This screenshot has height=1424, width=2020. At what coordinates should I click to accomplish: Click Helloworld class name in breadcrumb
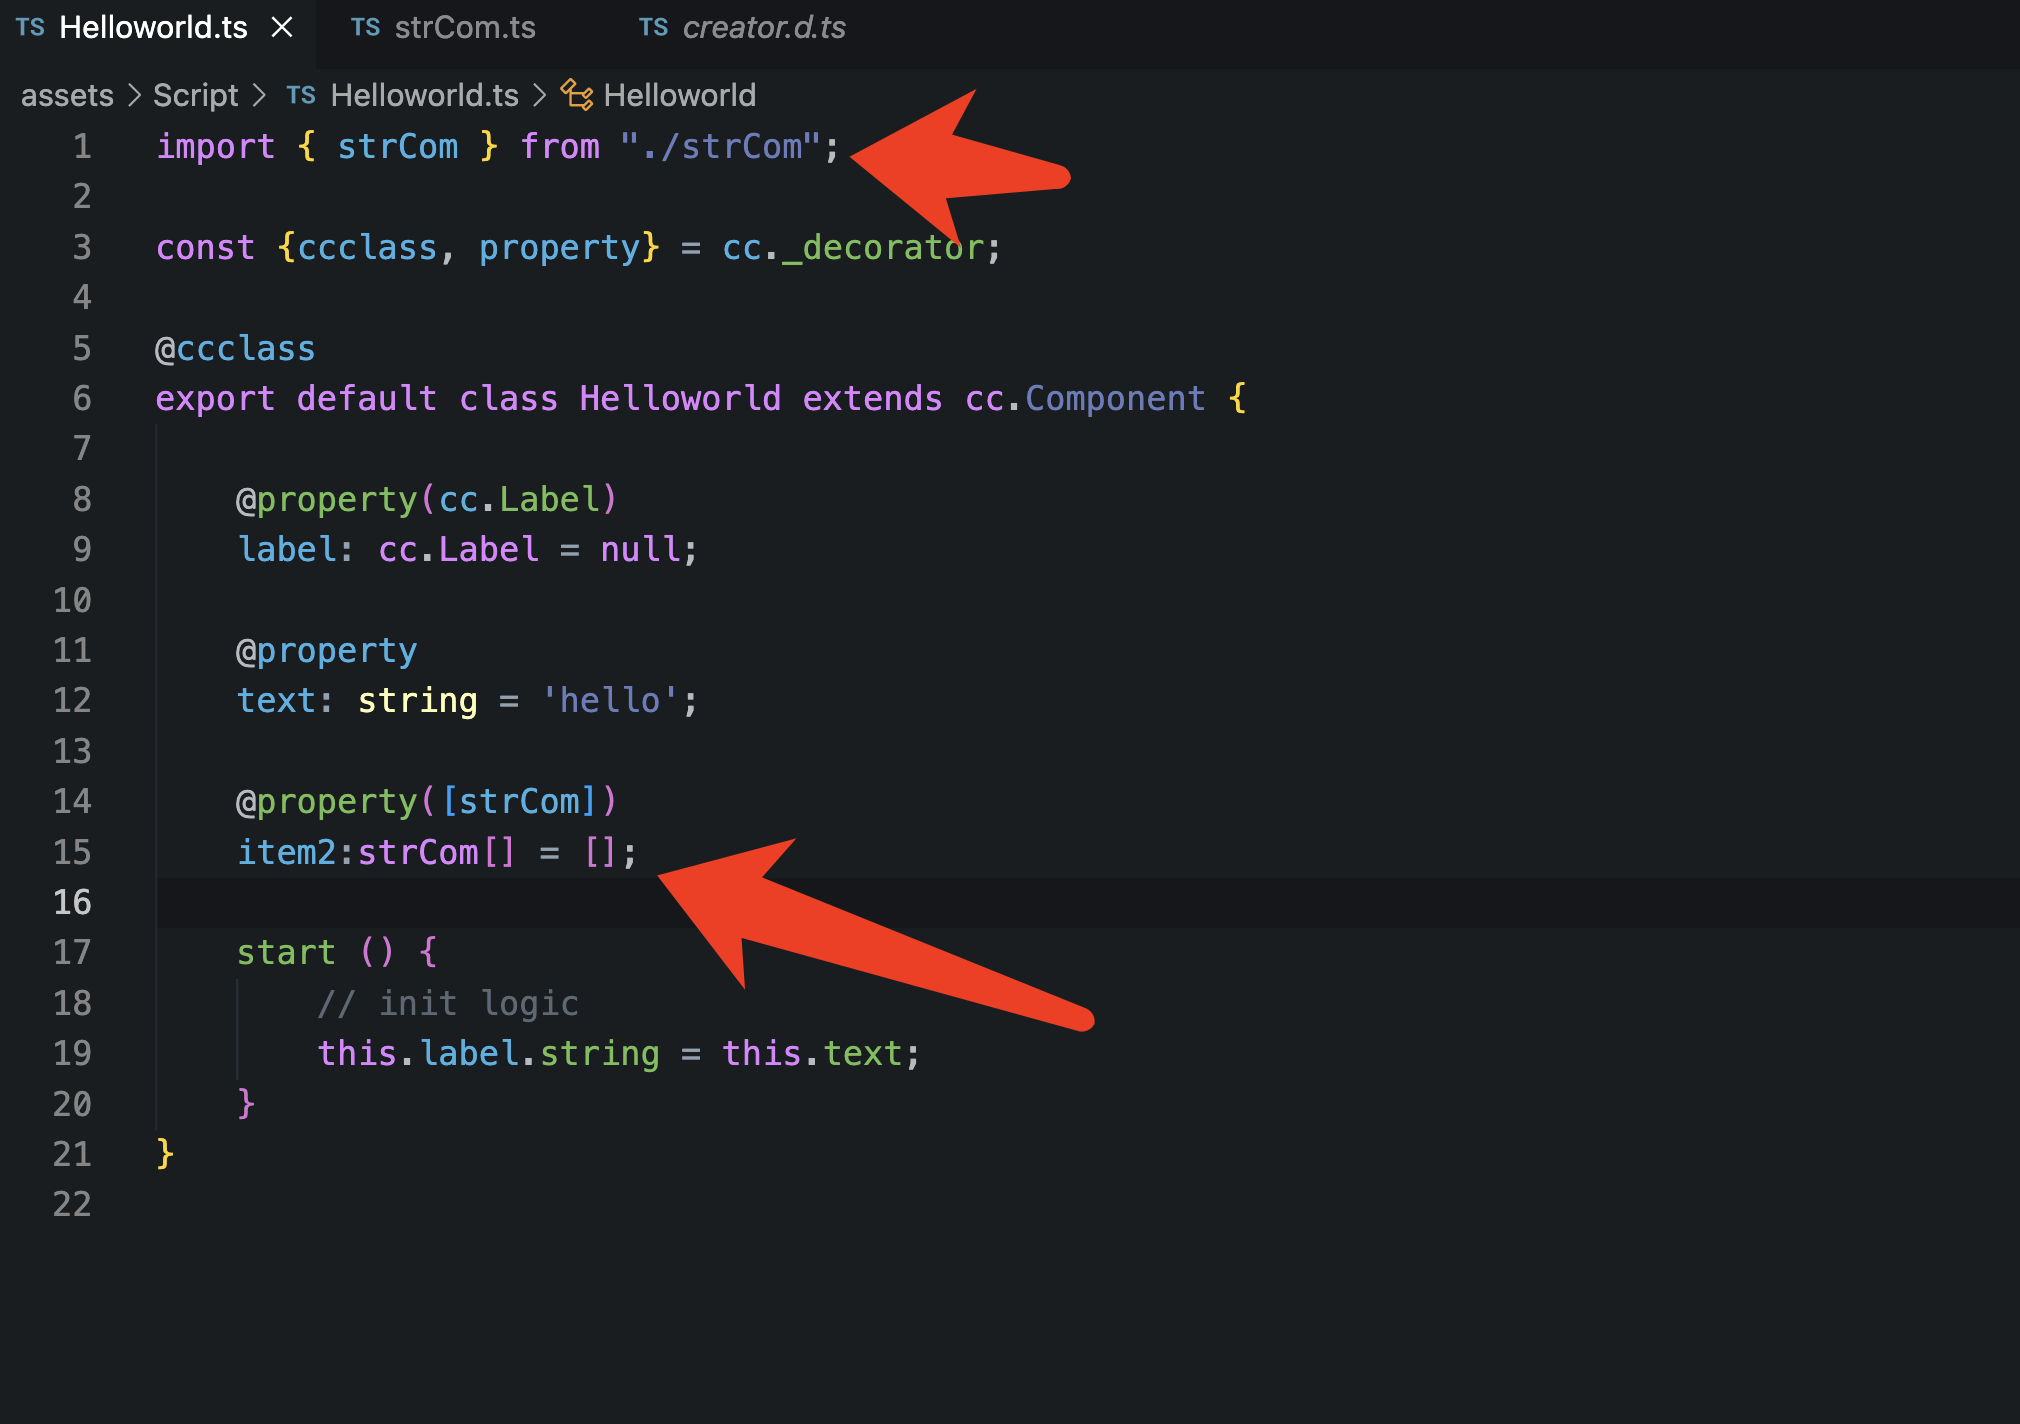click(x=679, y=95)
